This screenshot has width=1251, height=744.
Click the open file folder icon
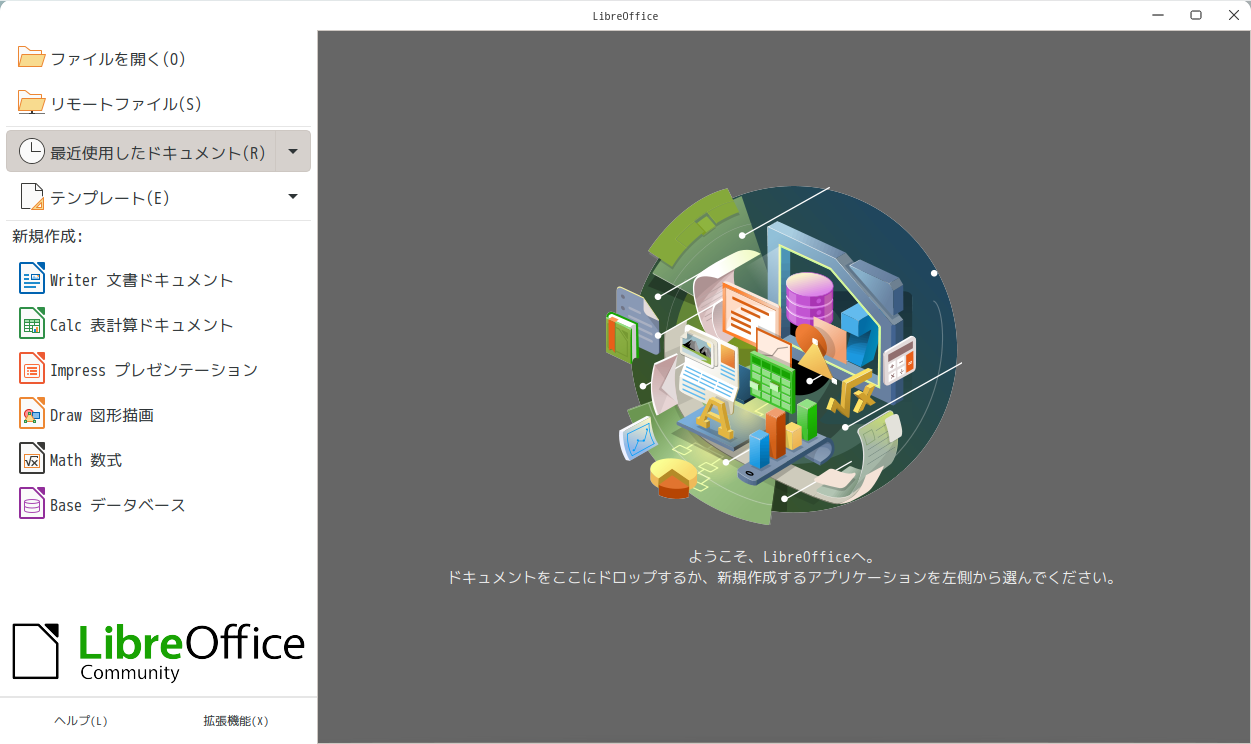coord(32,58)
